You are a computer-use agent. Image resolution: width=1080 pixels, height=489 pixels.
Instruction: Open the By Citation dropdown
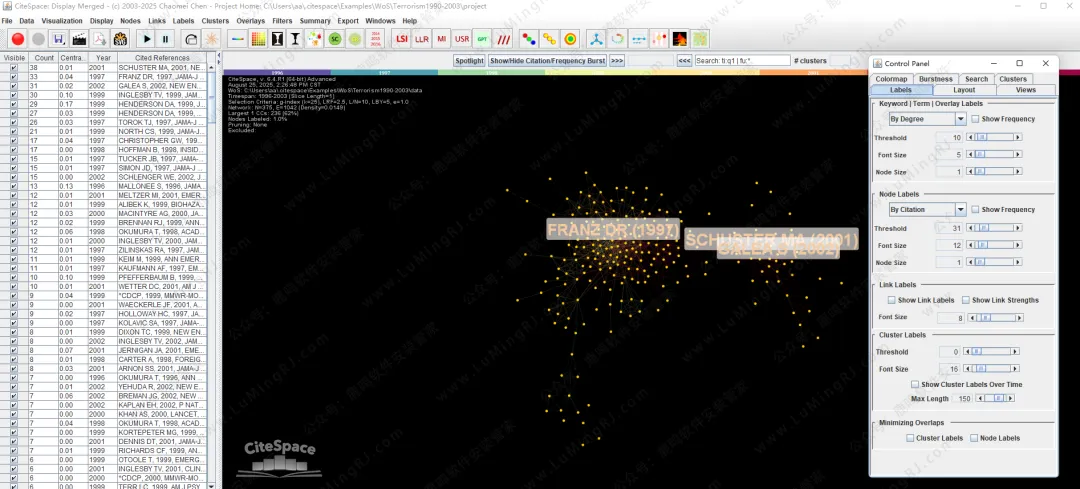click(x=928, y=210)
